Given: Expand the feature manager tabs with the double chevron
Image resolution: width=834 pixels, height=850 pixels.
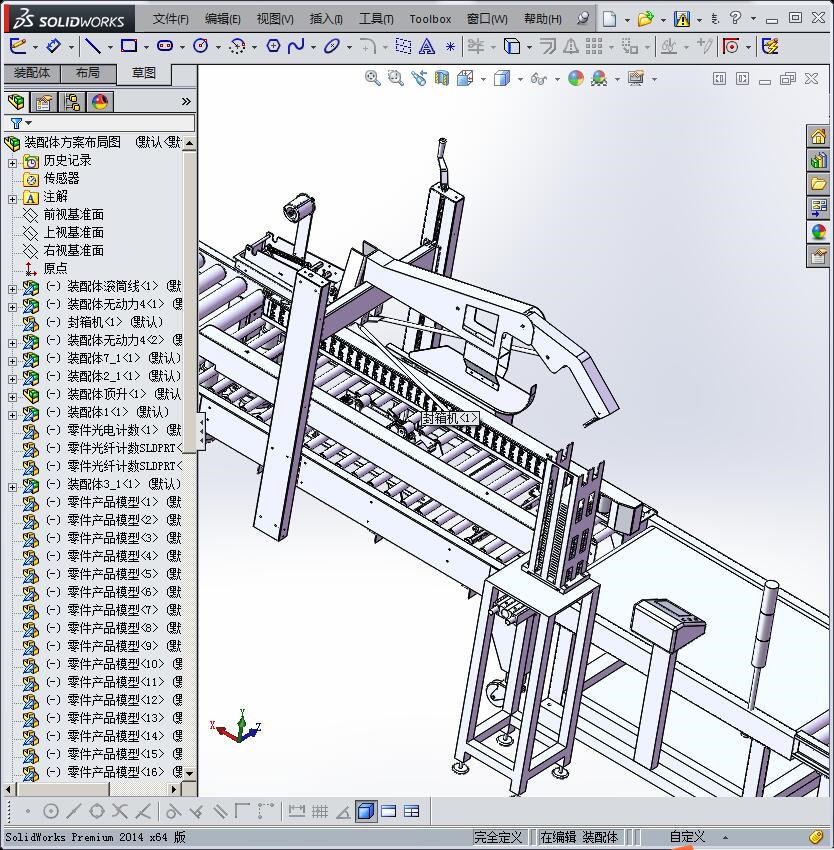Looking at the screenshot, I should pyautogui.click(x=186, y=102).
